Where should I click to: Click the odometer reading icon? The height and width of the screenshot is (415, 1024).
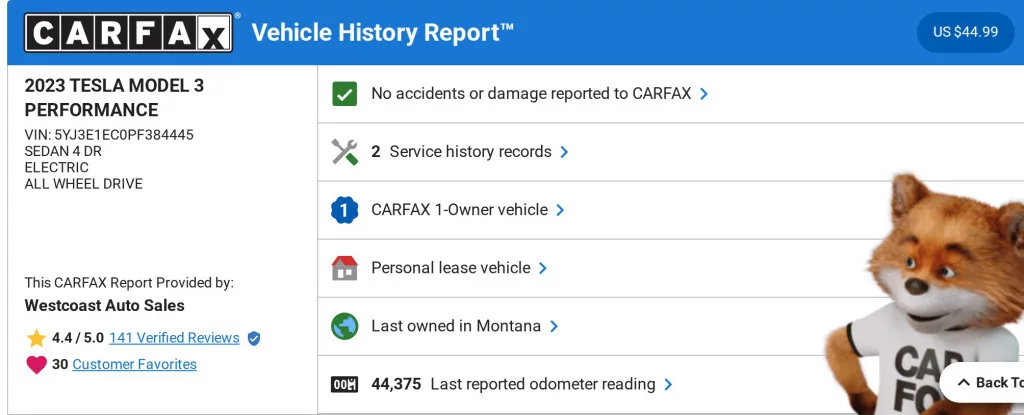click(344, 384)
